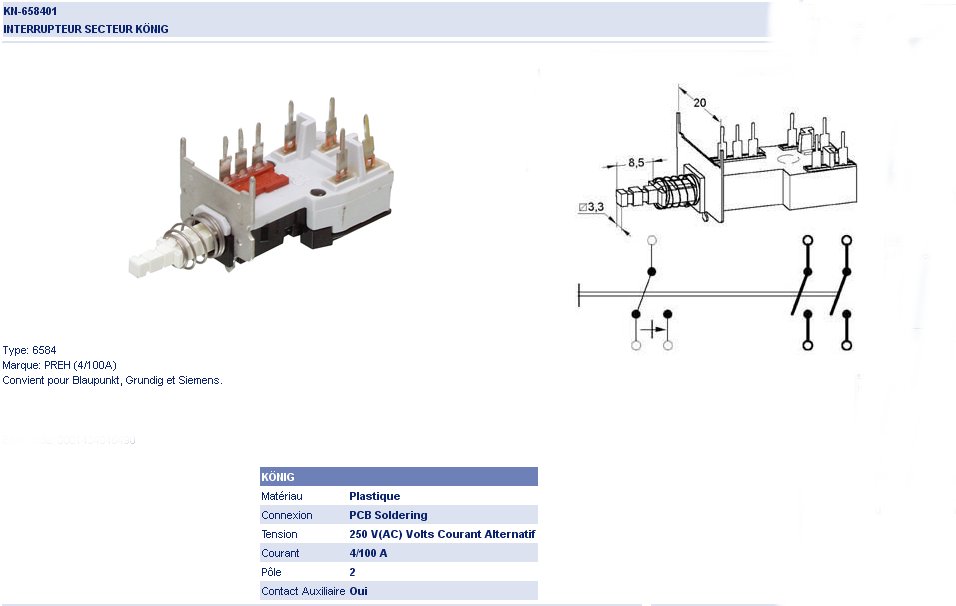This screenshot has height=606, width=956.
Task: Select the Matériau row label
Action: [282, 496]
